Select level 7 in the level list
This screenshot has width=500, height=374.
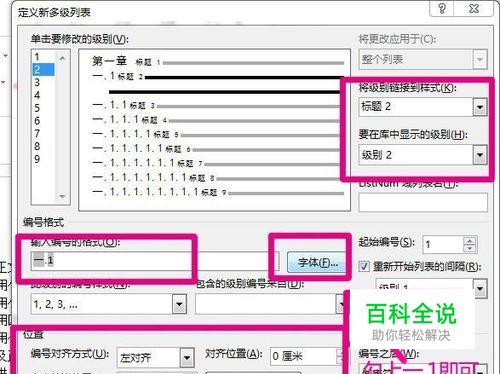(37, 134)
